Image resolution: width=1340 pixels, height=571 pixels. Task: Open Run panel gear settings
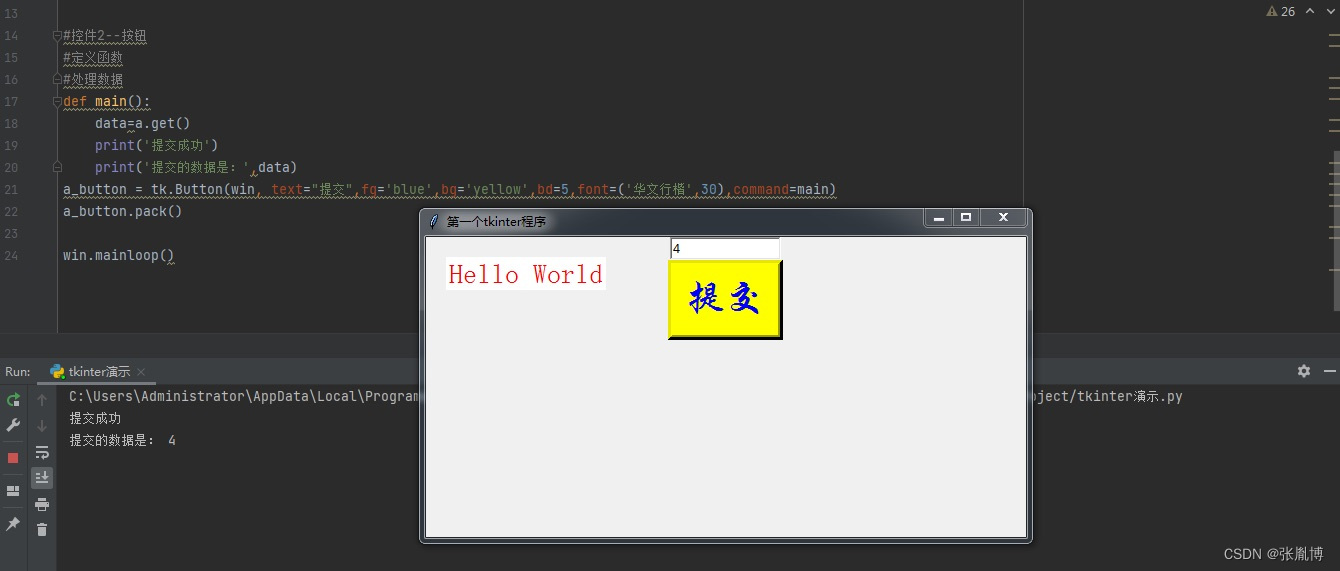click(x=1304, y=371)
